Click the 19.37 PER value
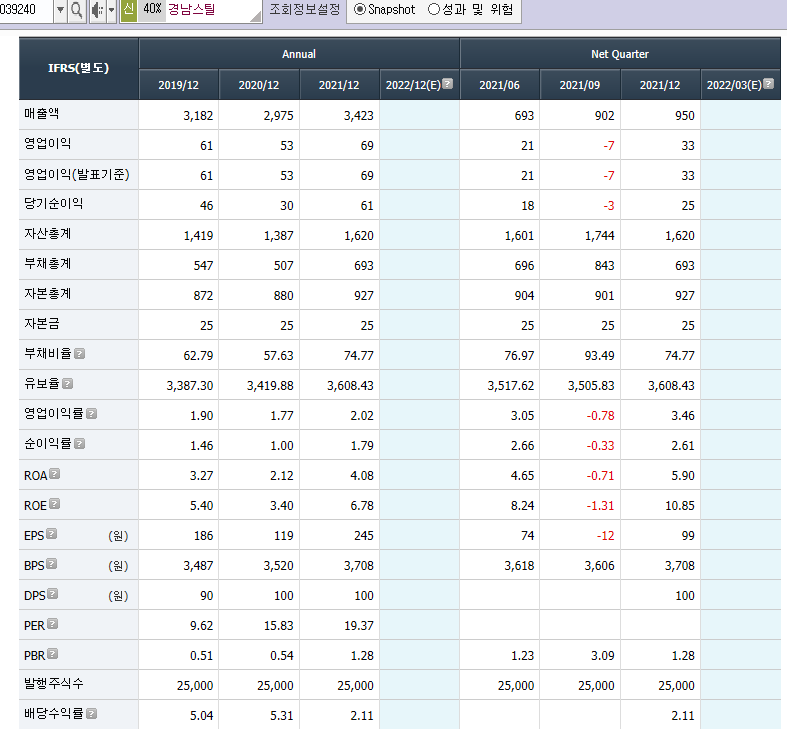Image resolution: width=787 pixels, height=729 pixels. click(x=359, y=626)
